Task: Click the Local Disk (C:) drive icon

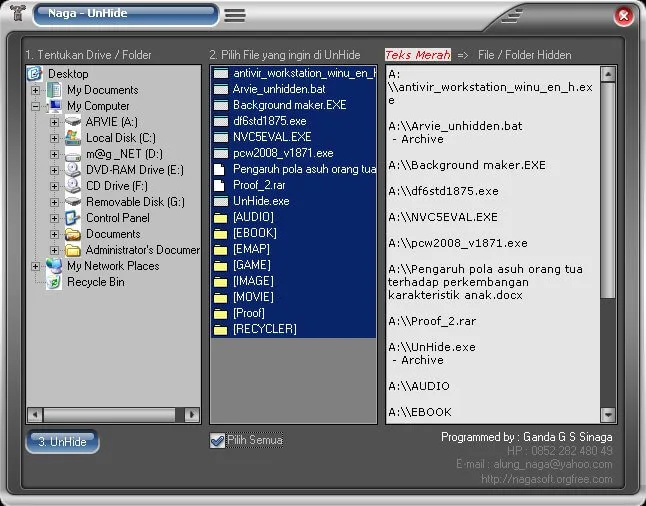Action: [73, 138]
